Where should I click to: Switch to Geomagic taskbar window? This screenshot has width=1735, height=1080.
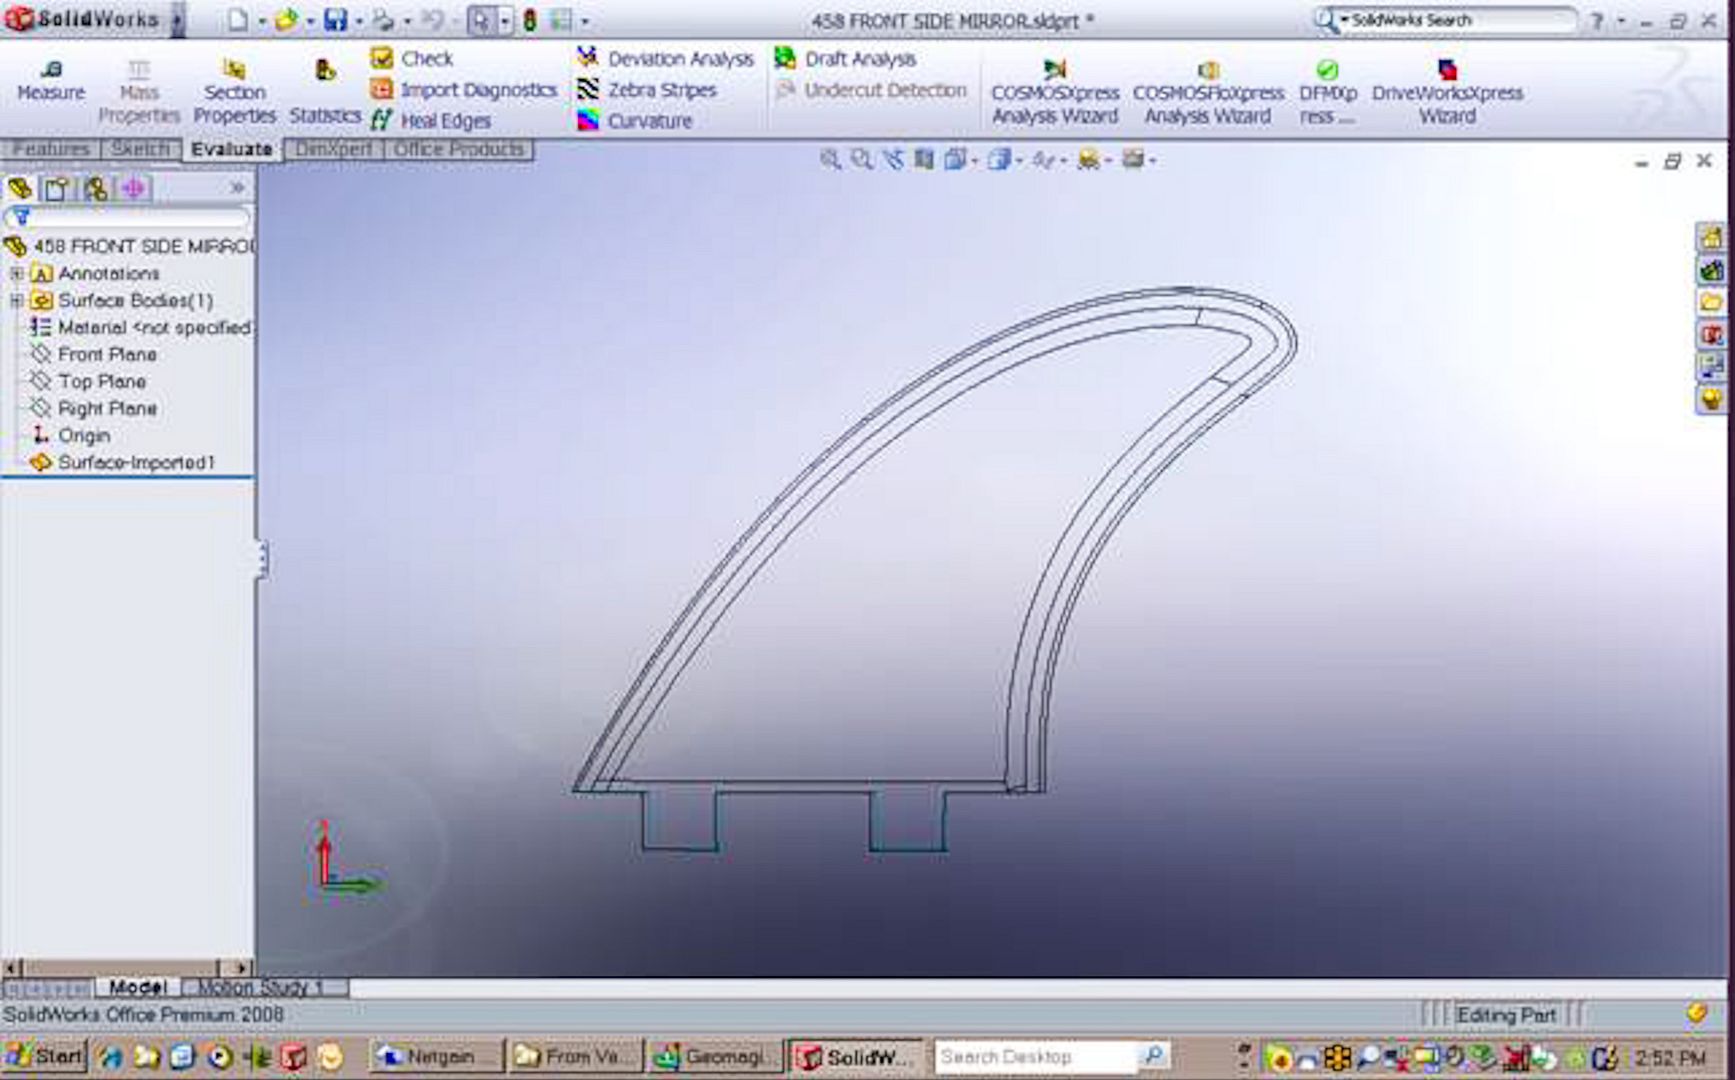click(713, 1056)
